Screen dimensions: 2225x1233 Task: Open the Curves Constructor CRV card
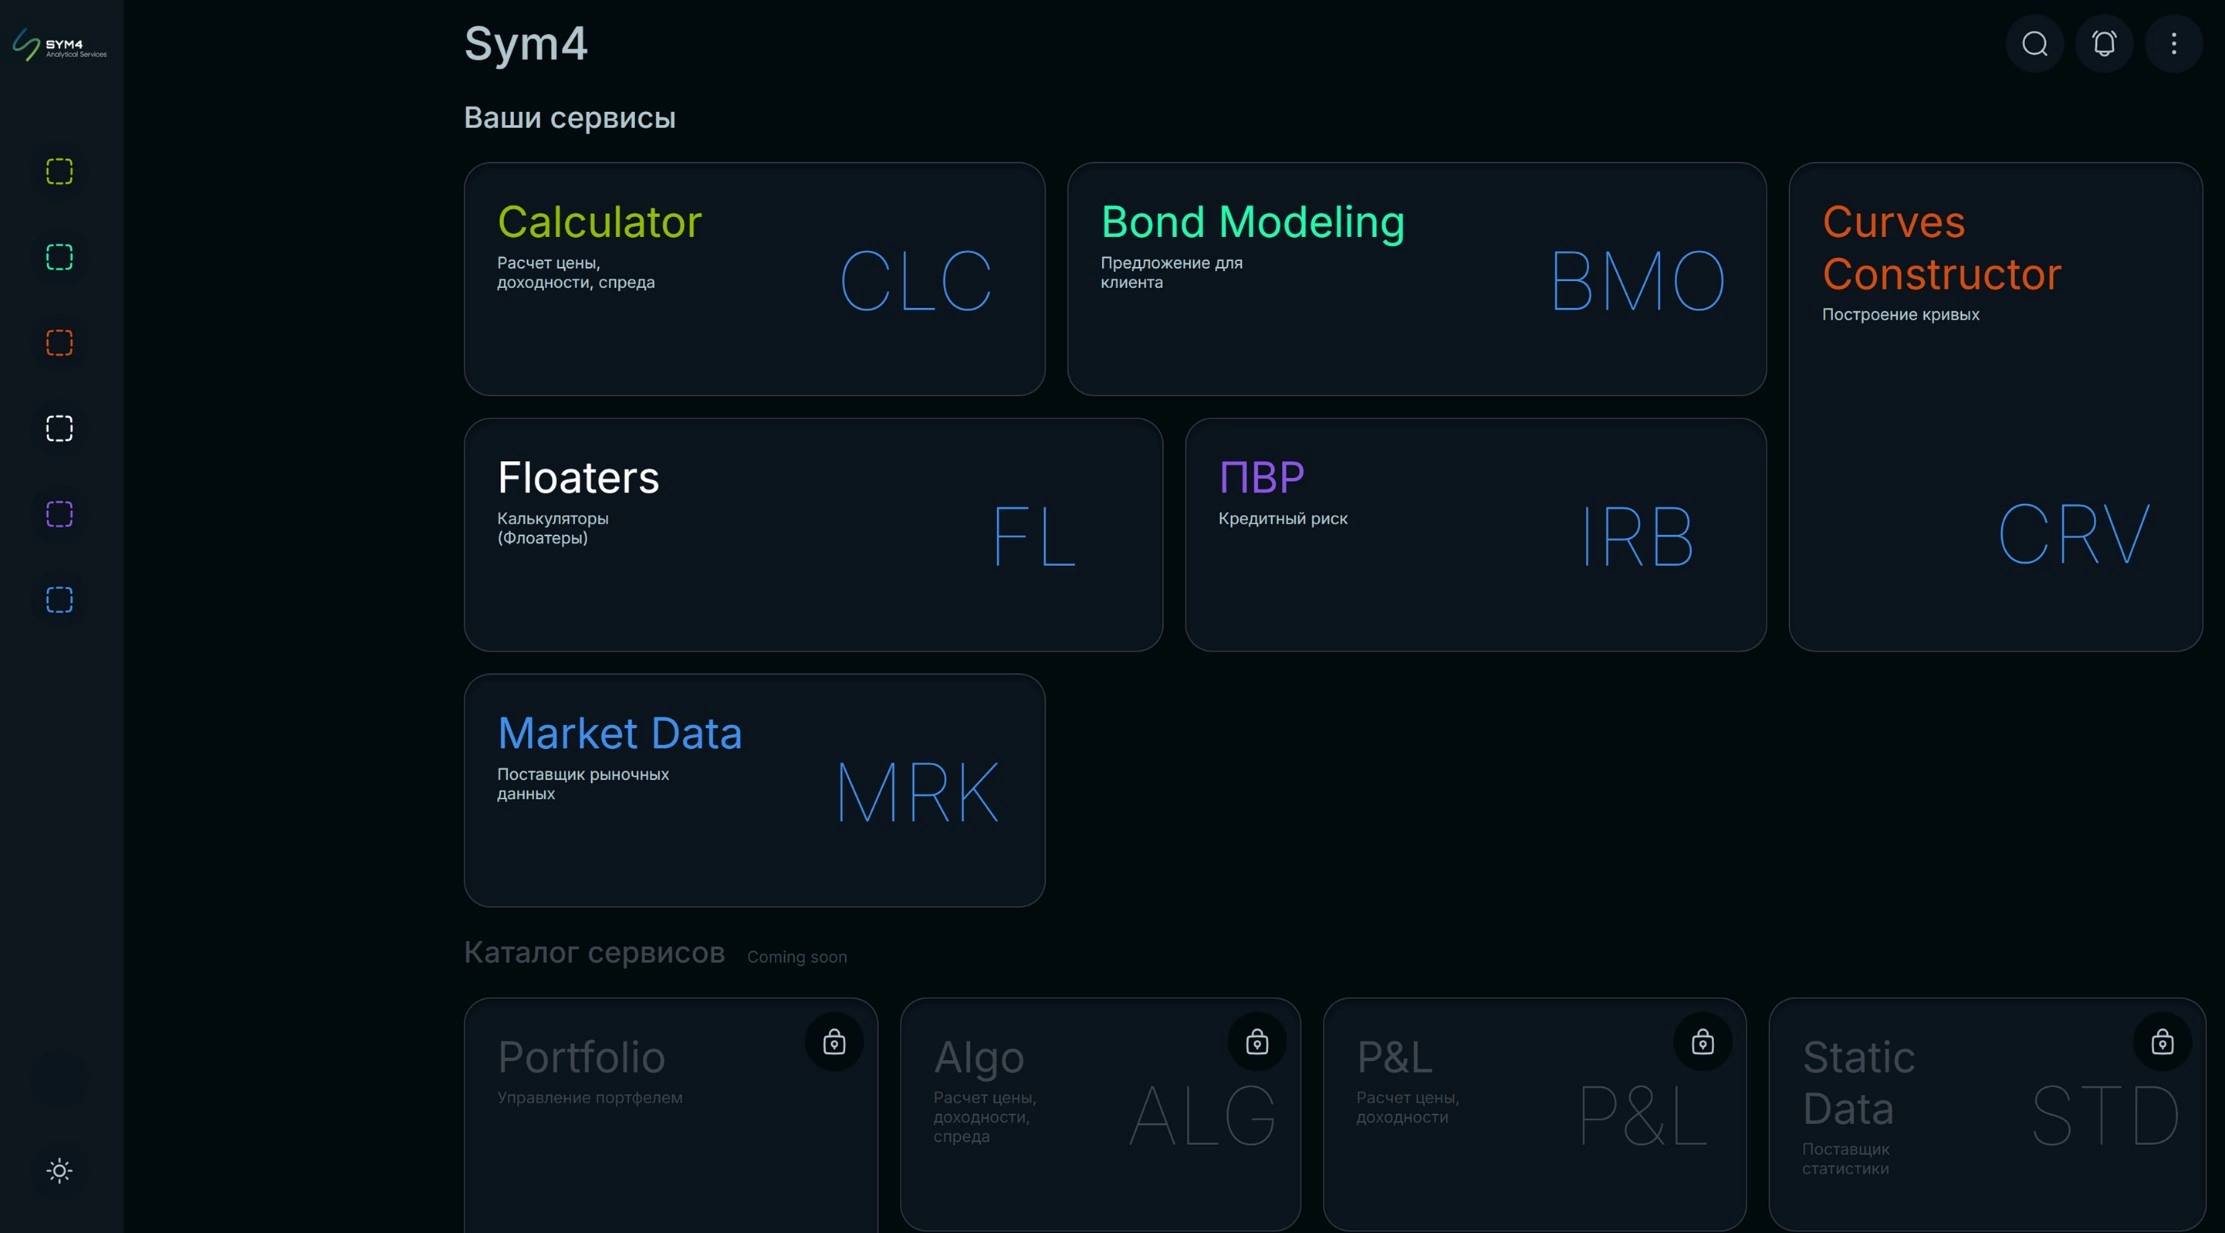point(1995,407)
